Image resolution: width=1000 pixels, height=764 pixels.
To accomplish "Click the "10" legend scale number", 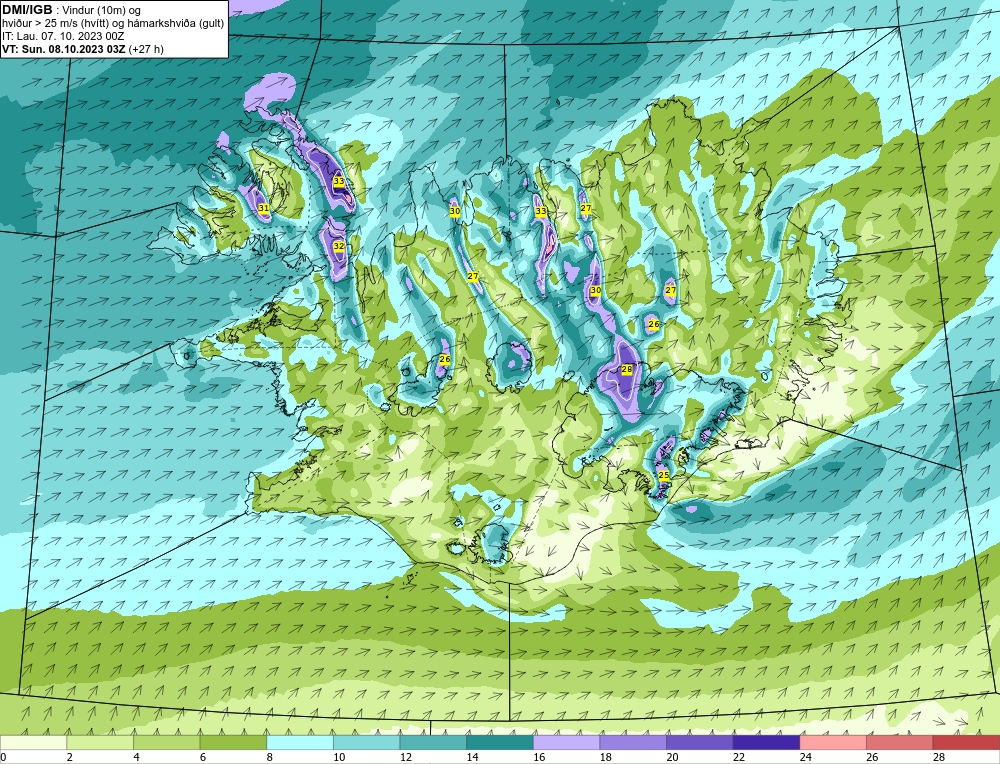I will 339,757.
